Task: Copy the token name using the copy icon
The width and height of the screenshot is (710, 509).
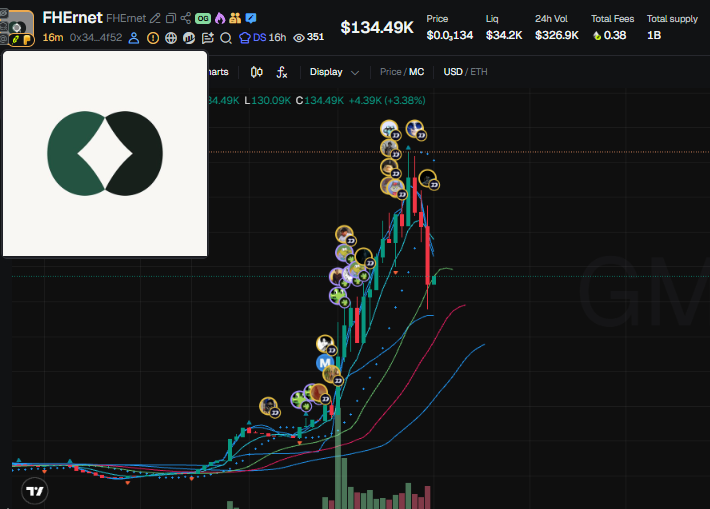Action: coord(171,18)
